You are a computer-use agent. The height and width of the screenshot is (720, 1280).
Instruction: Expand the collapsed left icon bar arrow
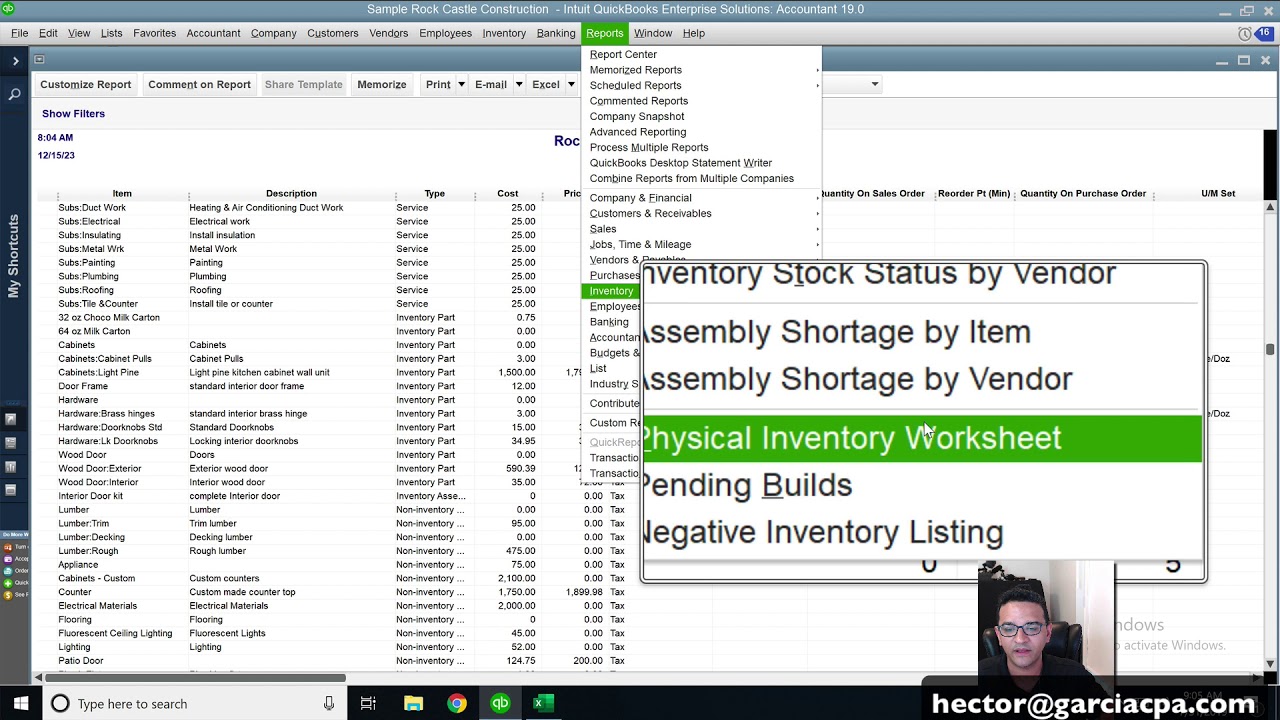click(15, 61)
